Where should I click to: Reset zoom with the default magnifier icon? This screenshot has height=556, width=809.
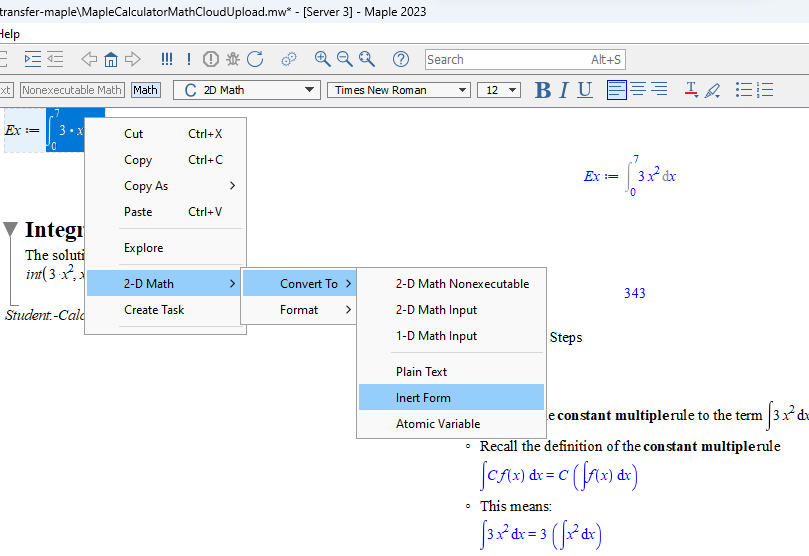point(367,59)
